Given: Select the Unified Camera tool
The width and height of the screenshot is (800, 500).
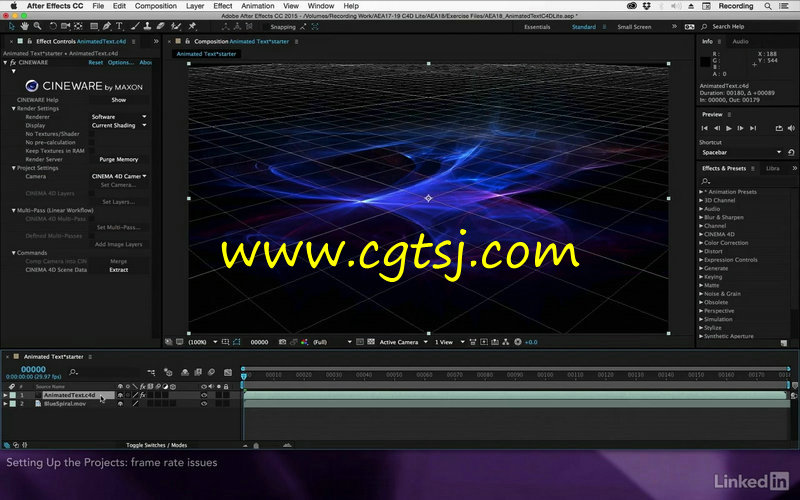Looking at the screenshot, I should coord(65,26).
